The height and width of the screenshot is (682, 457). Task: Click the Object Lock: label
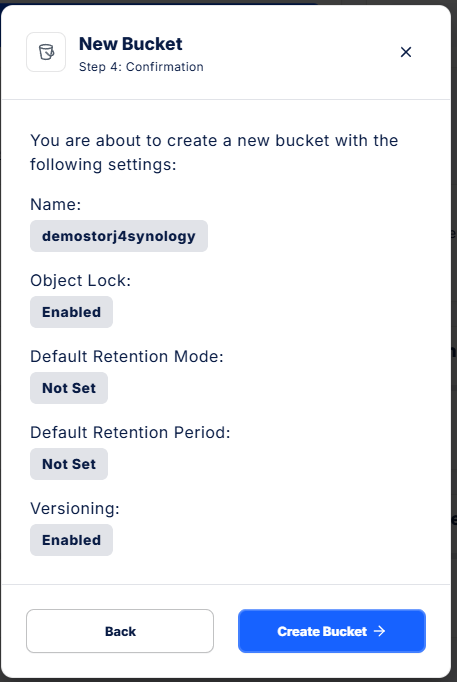(80, 281)
